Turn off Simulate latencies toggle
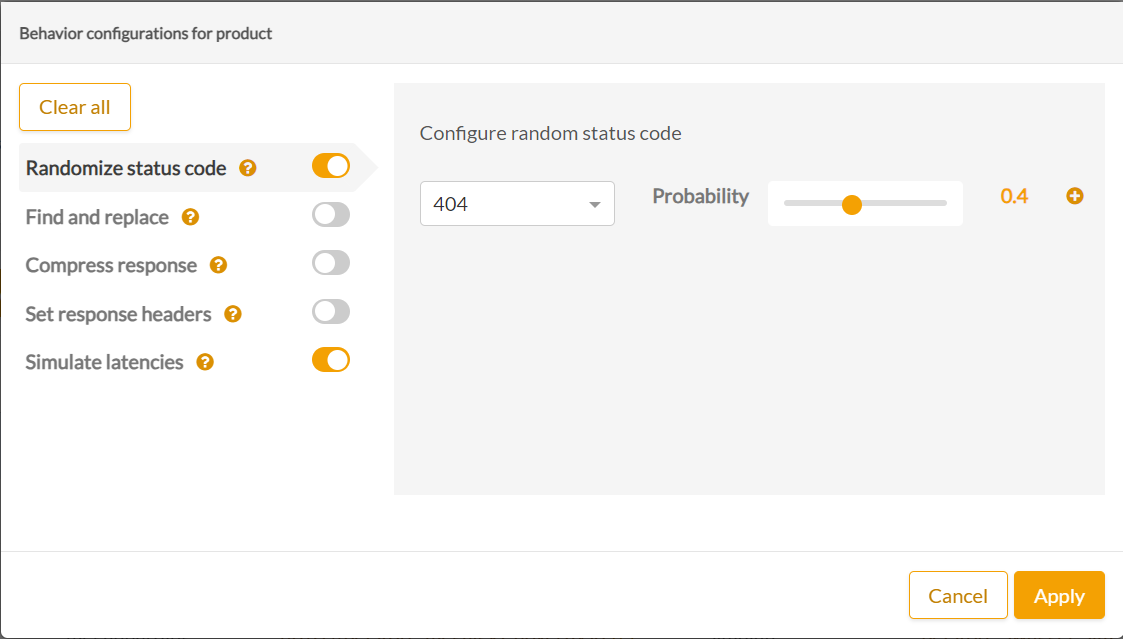Viewport: 1123px width, 639px height. 331,360
